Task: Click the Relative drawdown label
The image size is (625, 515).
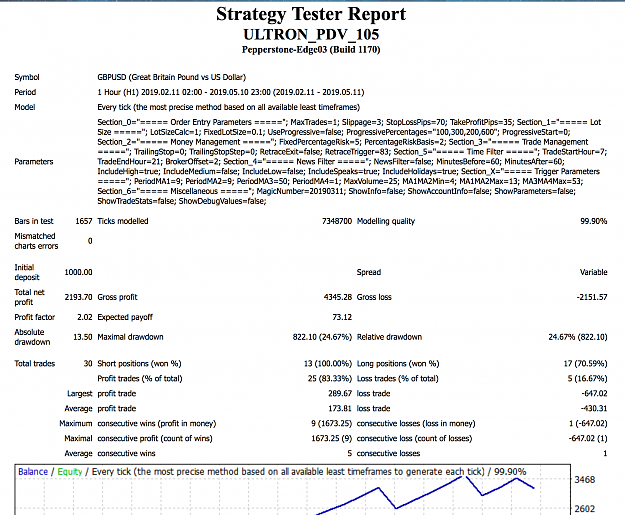Action: (389, 337)
